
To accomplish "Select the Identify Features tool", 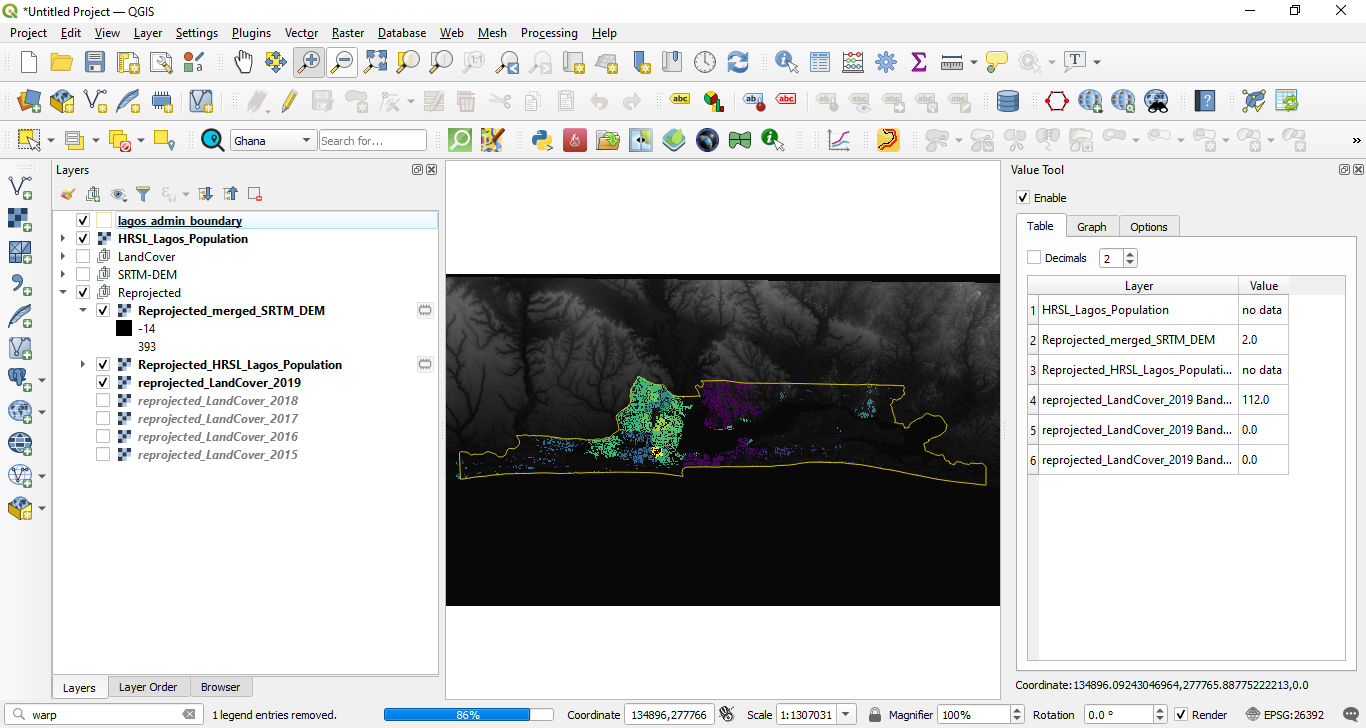I will pos(787,62).
